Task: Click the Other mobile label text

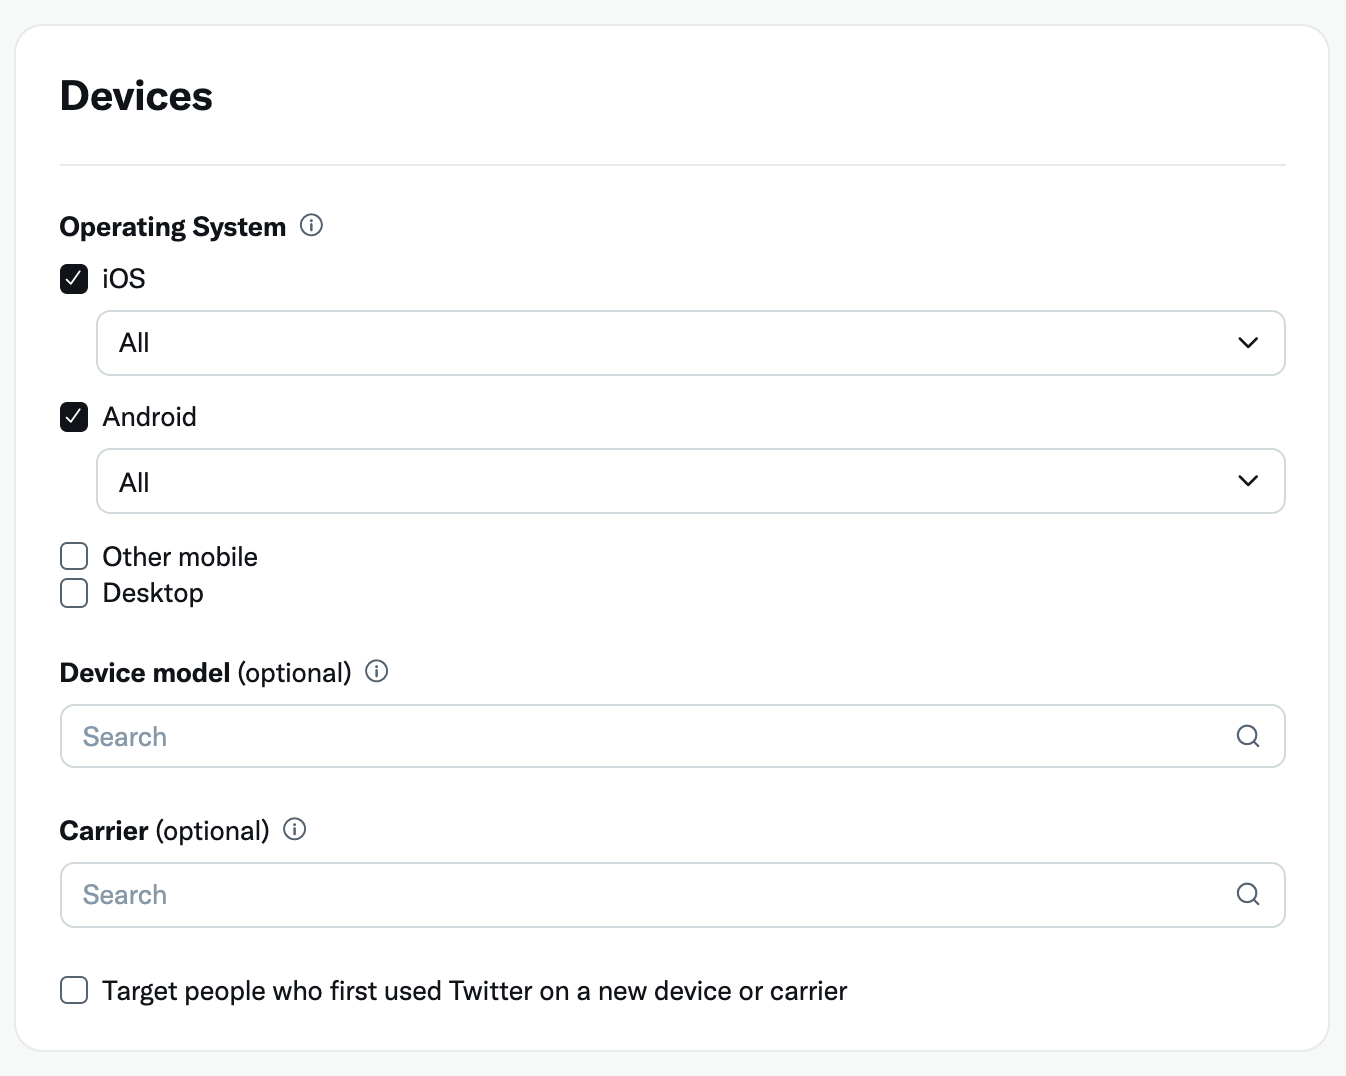Action: coord(180,556)
